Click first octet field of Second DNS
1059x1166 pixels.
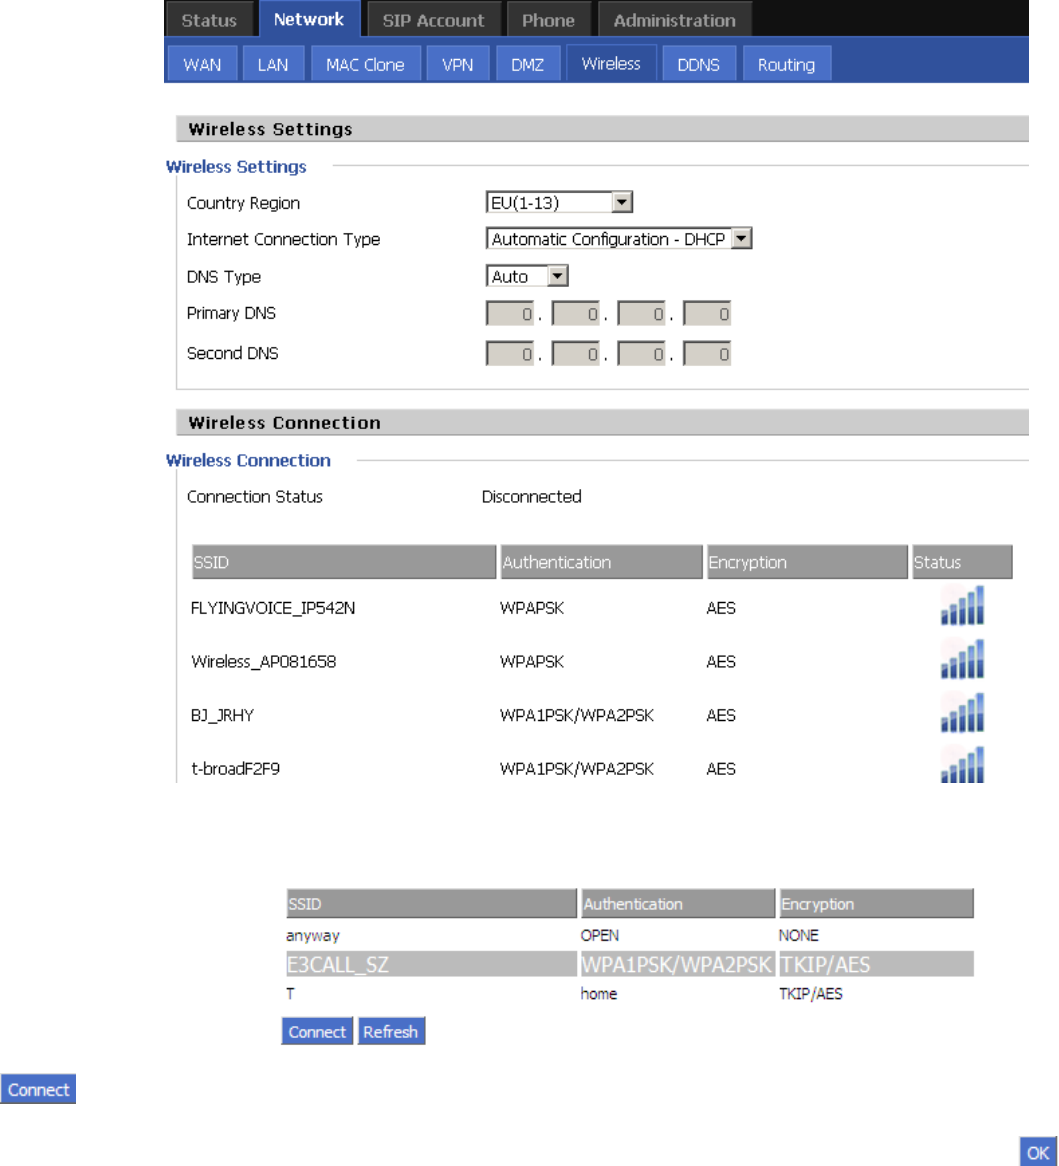(x=510, y=354)
